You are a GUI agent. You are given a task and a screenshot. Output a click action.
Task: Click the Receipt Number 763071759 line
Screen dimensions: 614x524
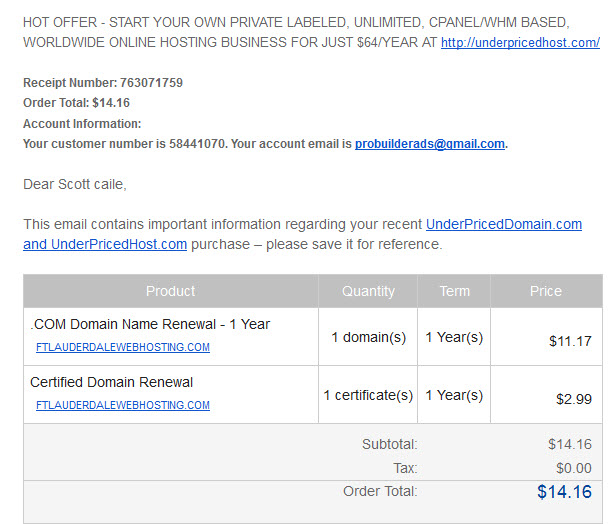coord(103,83)
